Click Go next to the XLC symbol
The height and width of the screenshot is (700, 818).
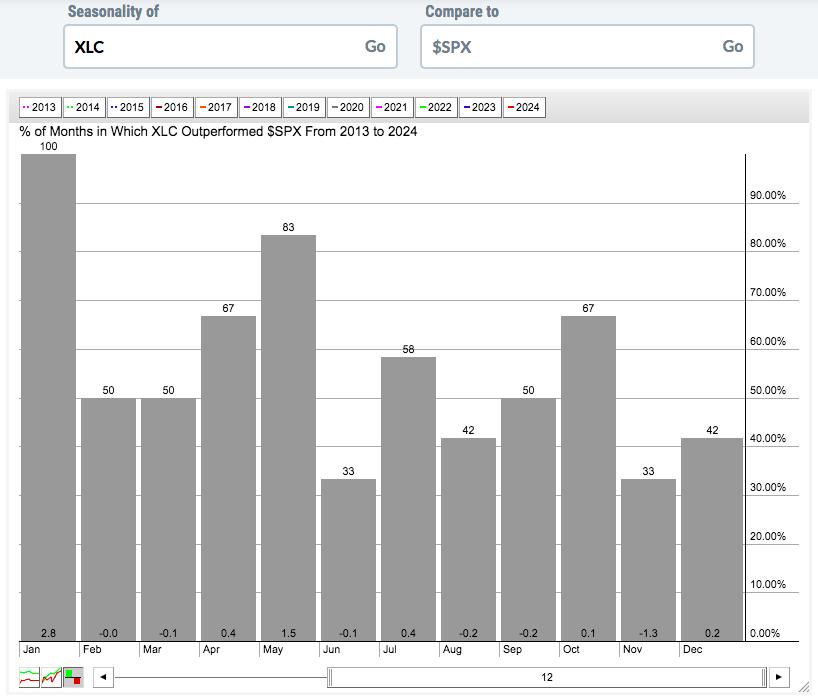[375, 46]
